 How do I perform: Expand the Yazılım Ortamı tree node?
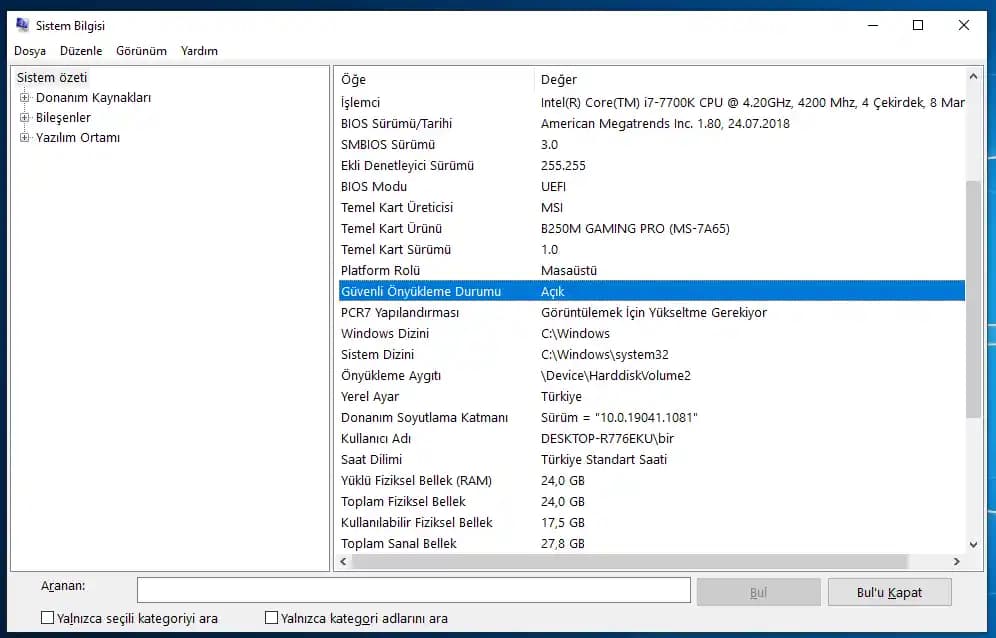tap(25, 138)
